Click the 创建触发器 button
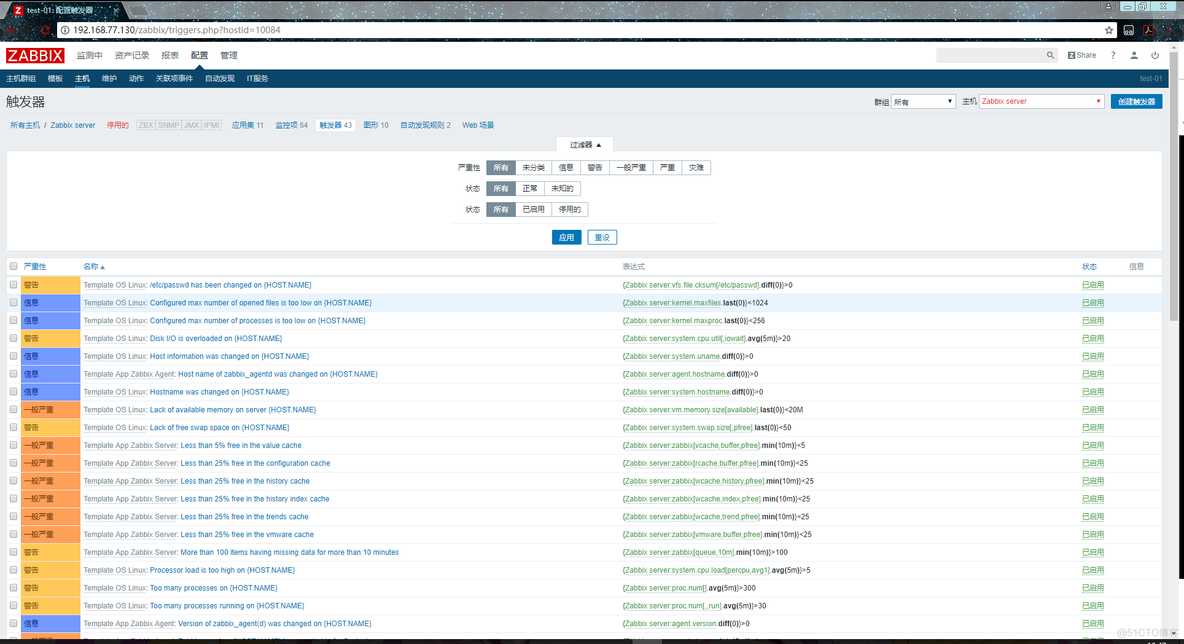Viewport: 1184px width, 644px height. (1136, 101)
